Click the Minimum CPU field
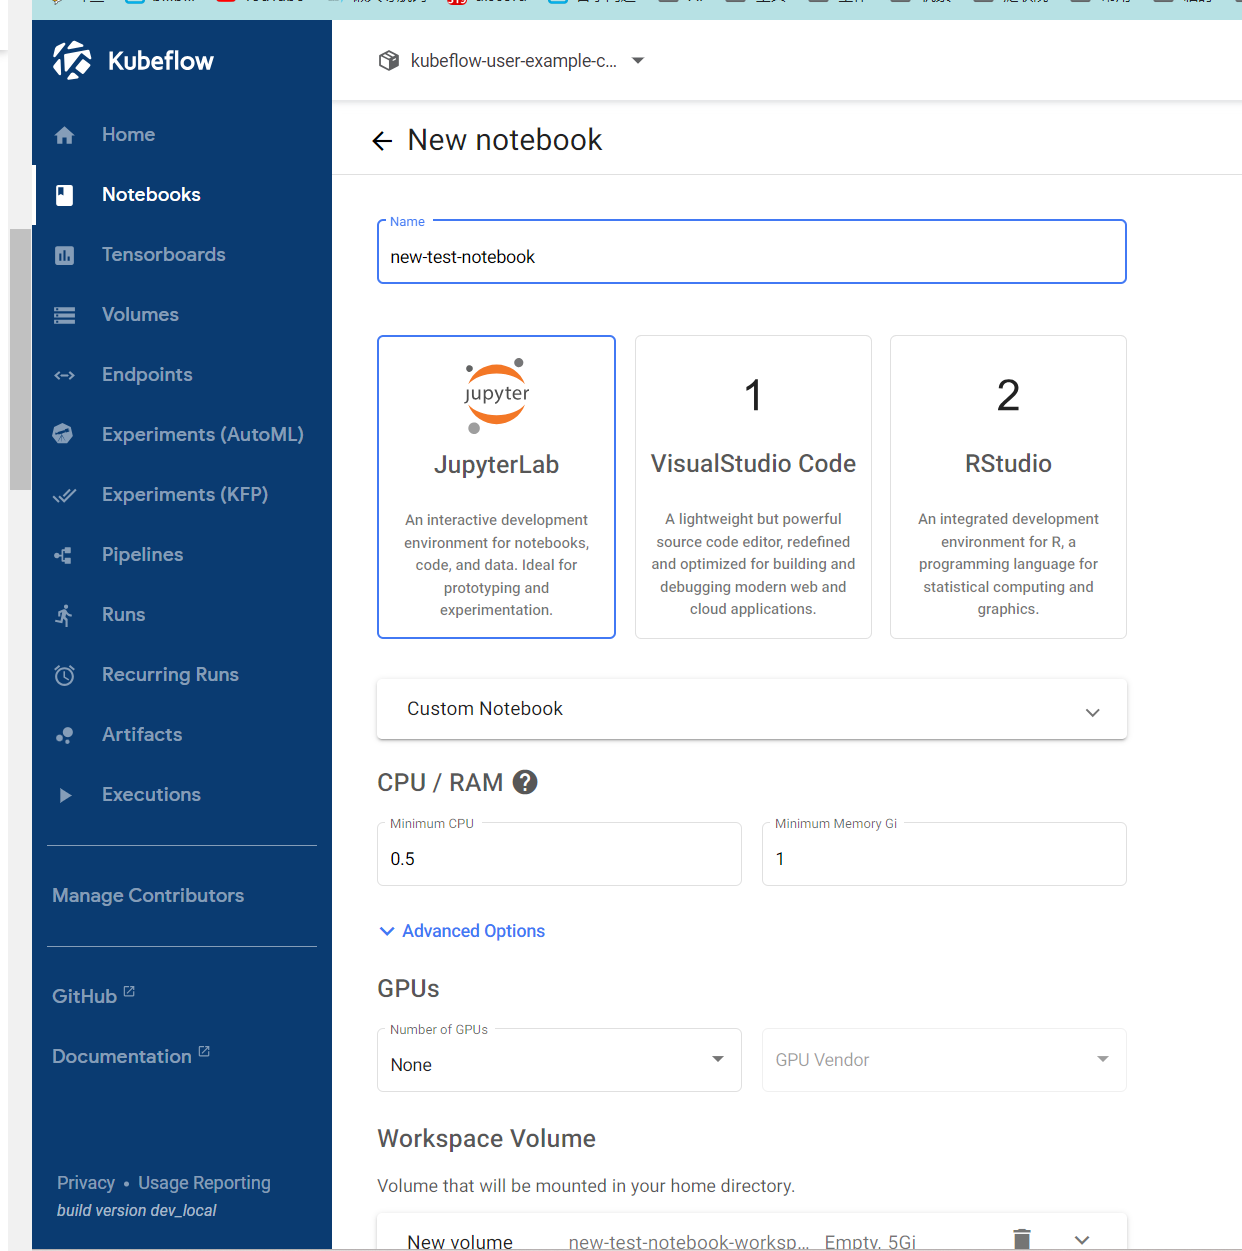The height and width of the screenshot is (1251, 1242). pos(559,854)
